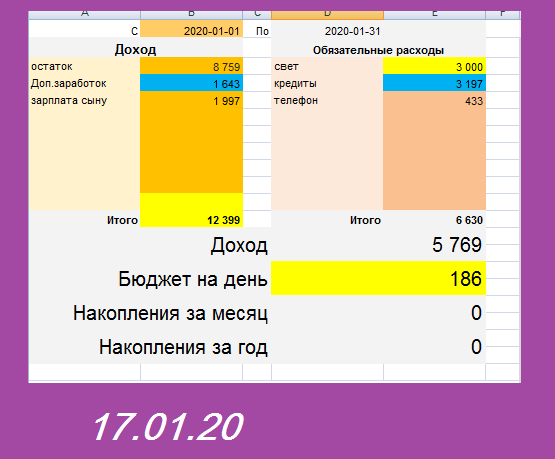
Task: Select the blue cell 3 197
Action: (x=434, y=83)
